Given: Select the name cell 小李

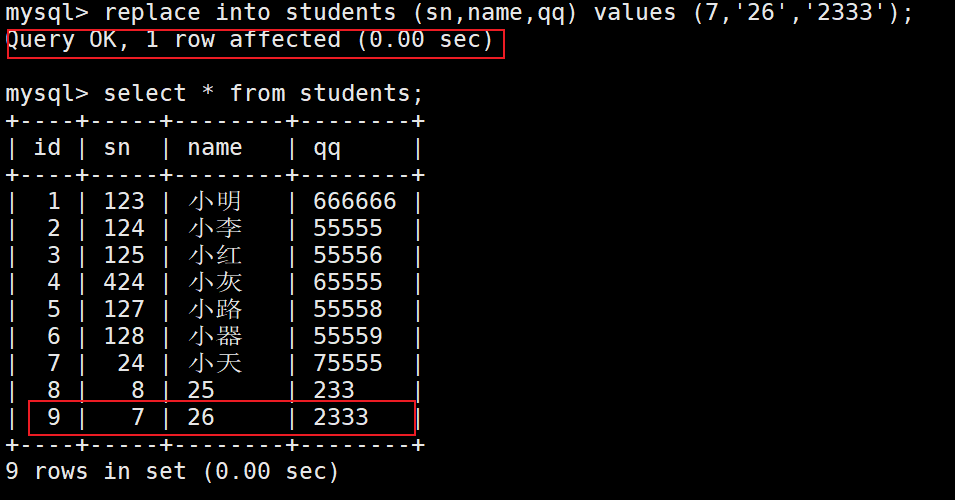Looking at the screenshot, I should [x=215, y=228].
